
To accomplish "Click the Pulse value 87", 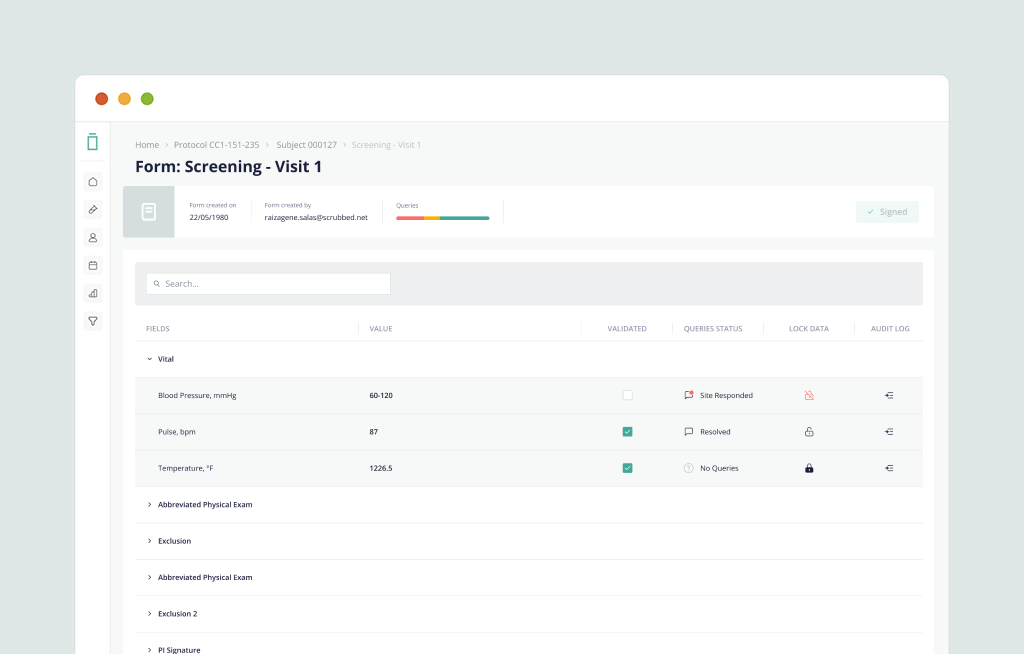I will click(x=374, y=432).
